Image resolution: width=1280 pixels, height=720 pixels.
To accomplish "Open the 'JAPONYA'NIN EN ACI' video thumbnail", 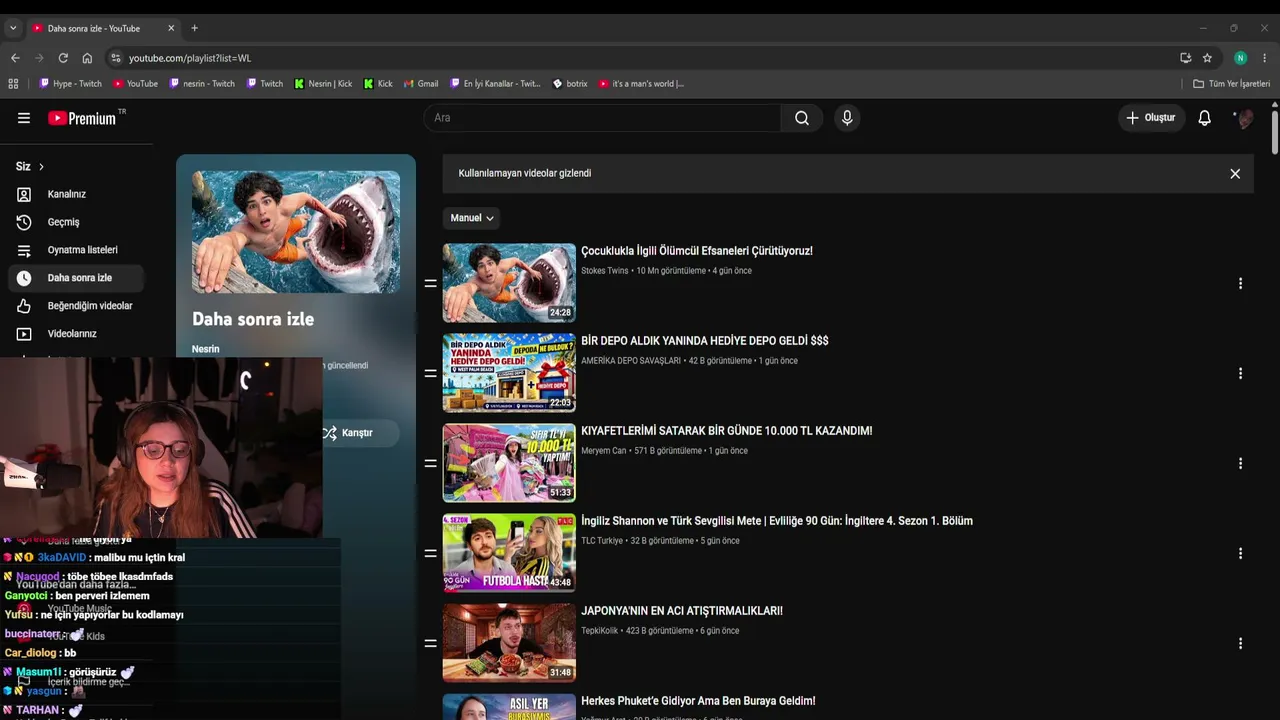I will click(509, 643).
